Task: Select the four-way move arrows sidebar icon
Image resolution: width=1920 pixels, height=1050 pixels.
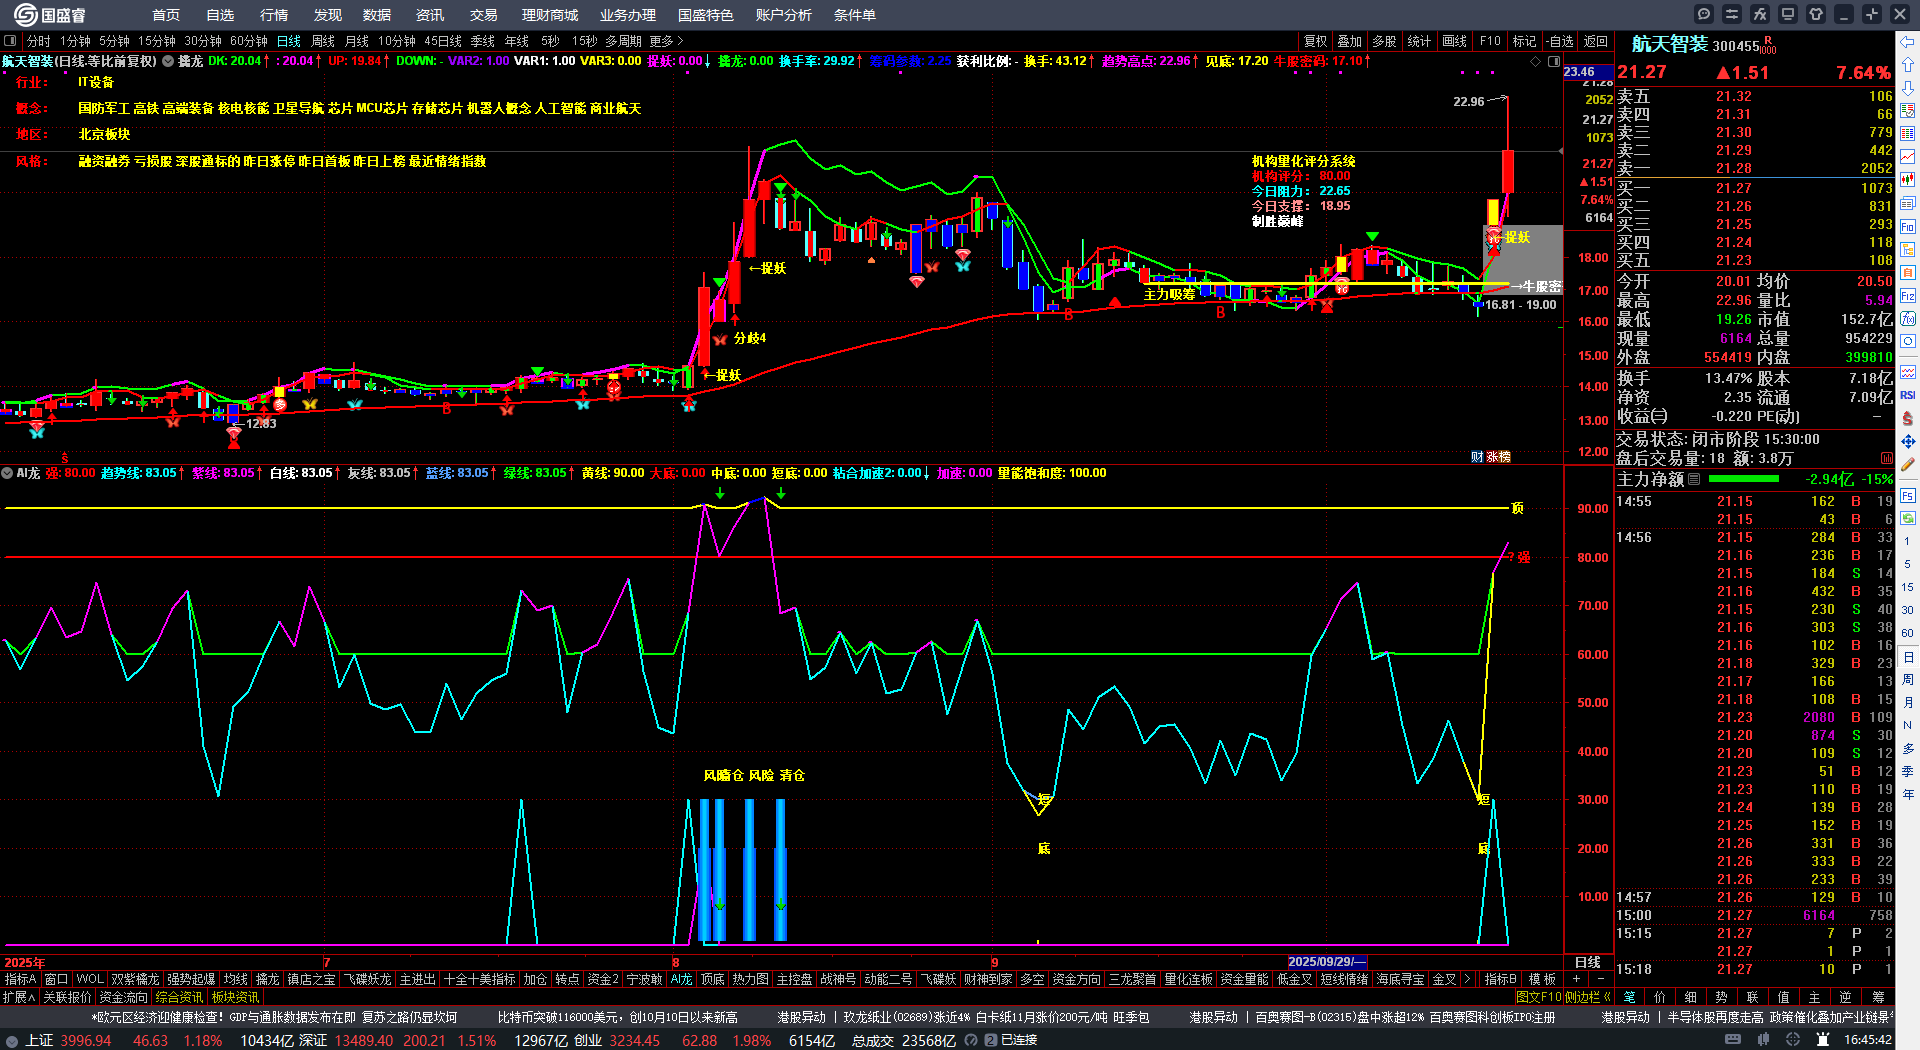Action: click(1908, 441)
